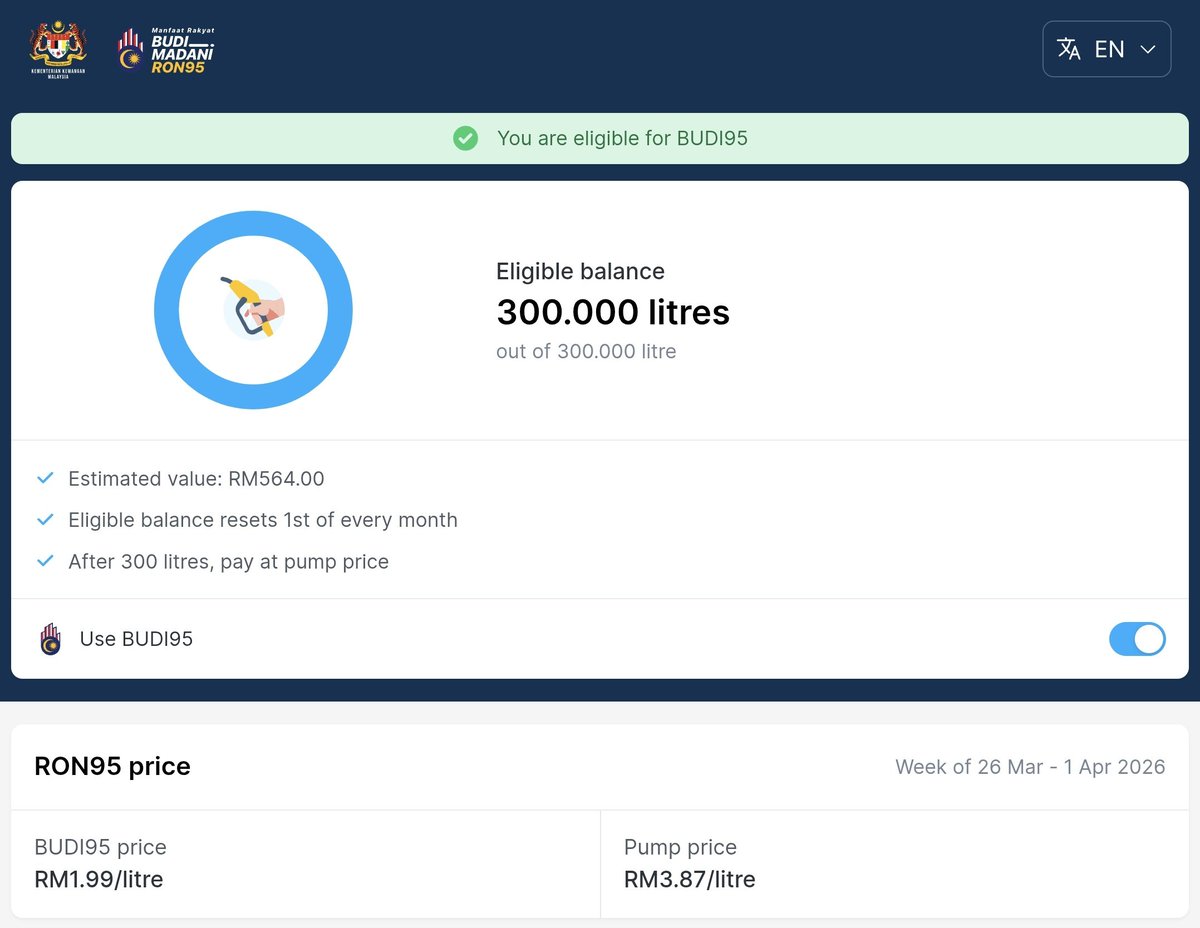1200x928 pixels.
Task: Click the checkmark beside balance resets line
Action: coord(45,520)
